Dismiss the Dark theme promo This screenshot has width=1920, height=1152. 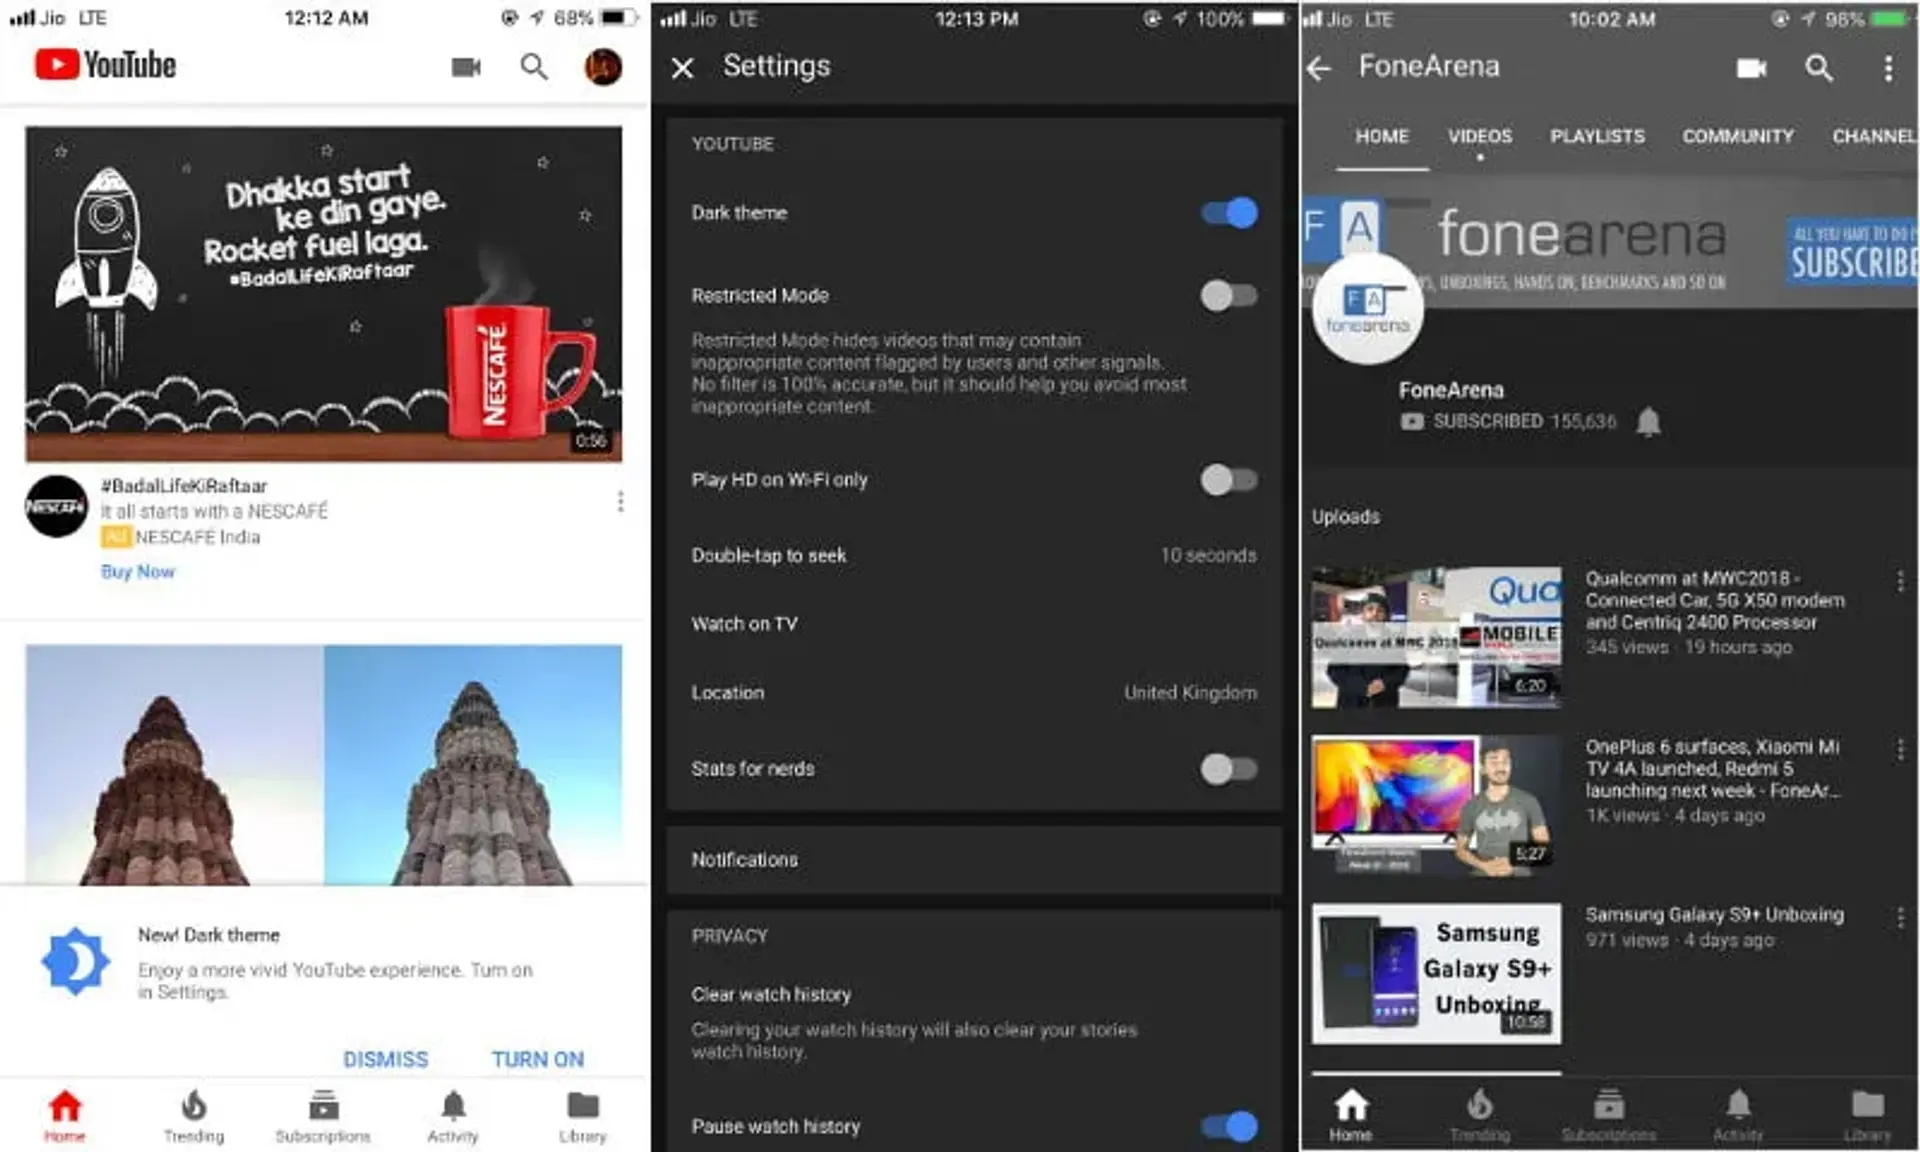coord(385,1059)
